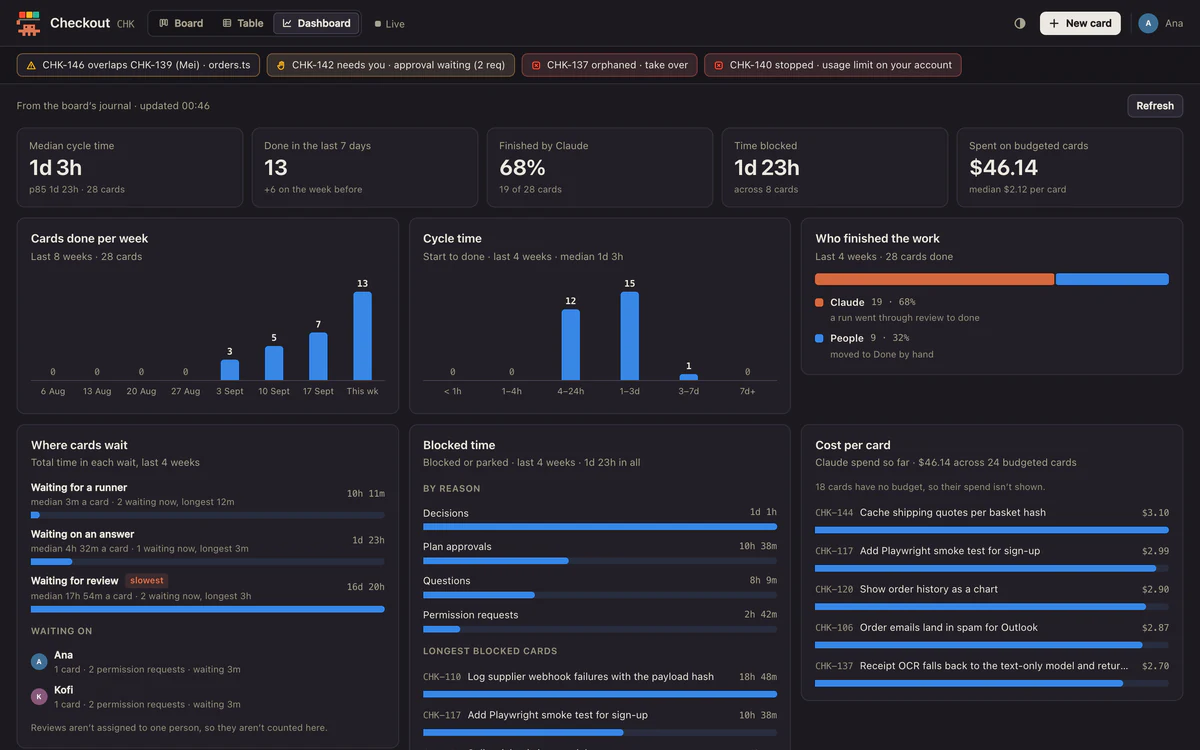Click the orange Claude legend swatch
1200x750 pixels.
819,302
